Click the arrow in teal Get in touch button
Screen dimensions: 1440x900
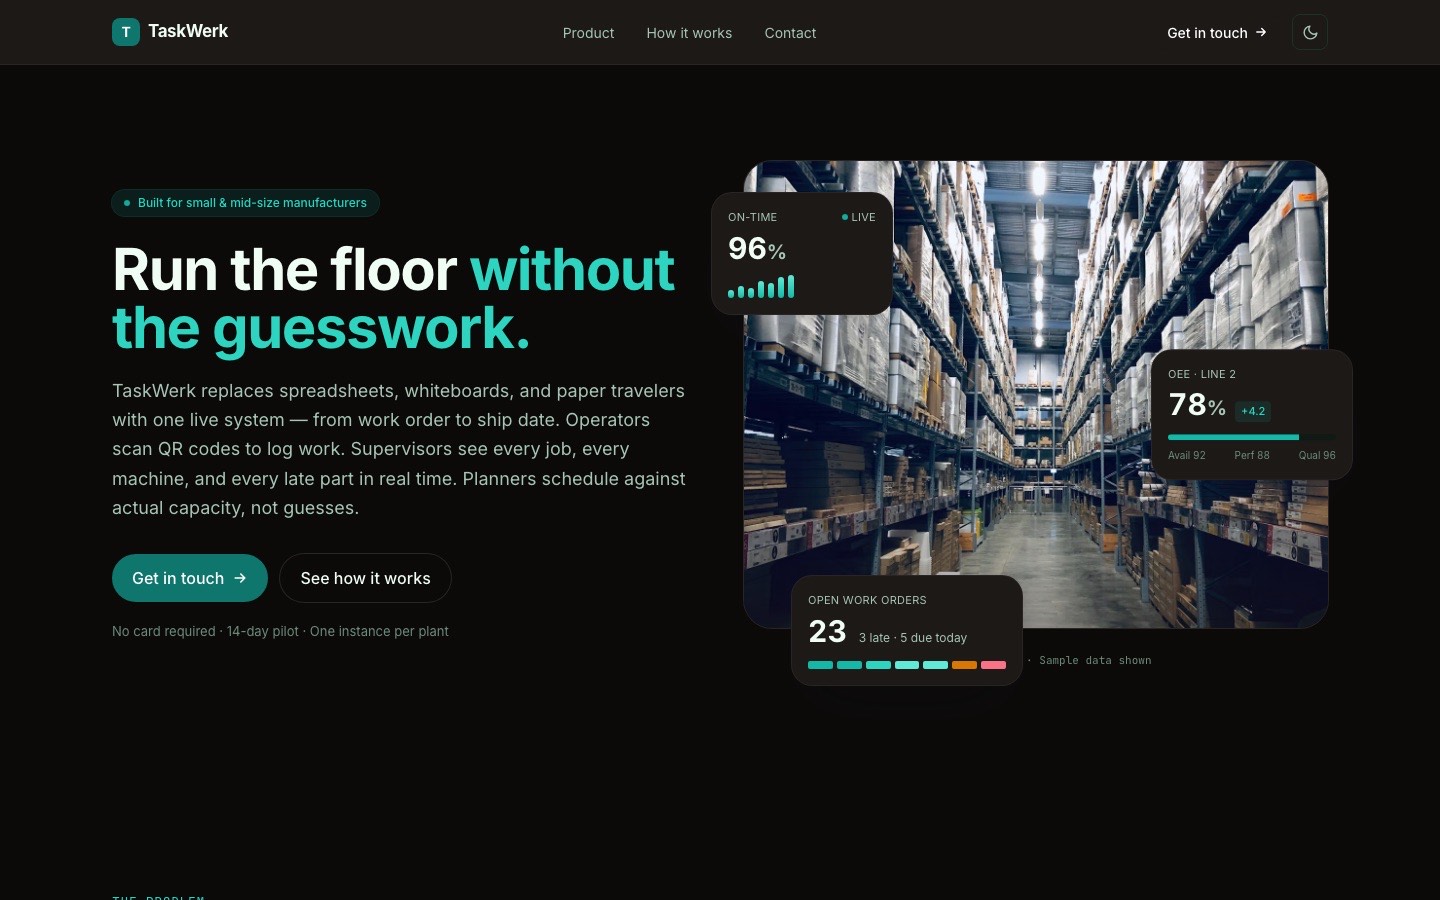(x=240, y=578)
